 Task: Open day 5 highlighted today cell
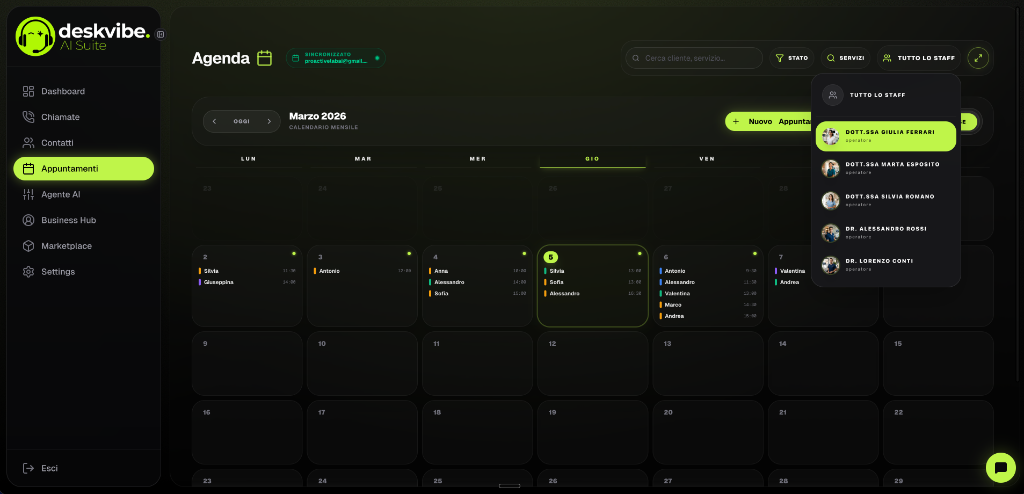click(592, 286)
